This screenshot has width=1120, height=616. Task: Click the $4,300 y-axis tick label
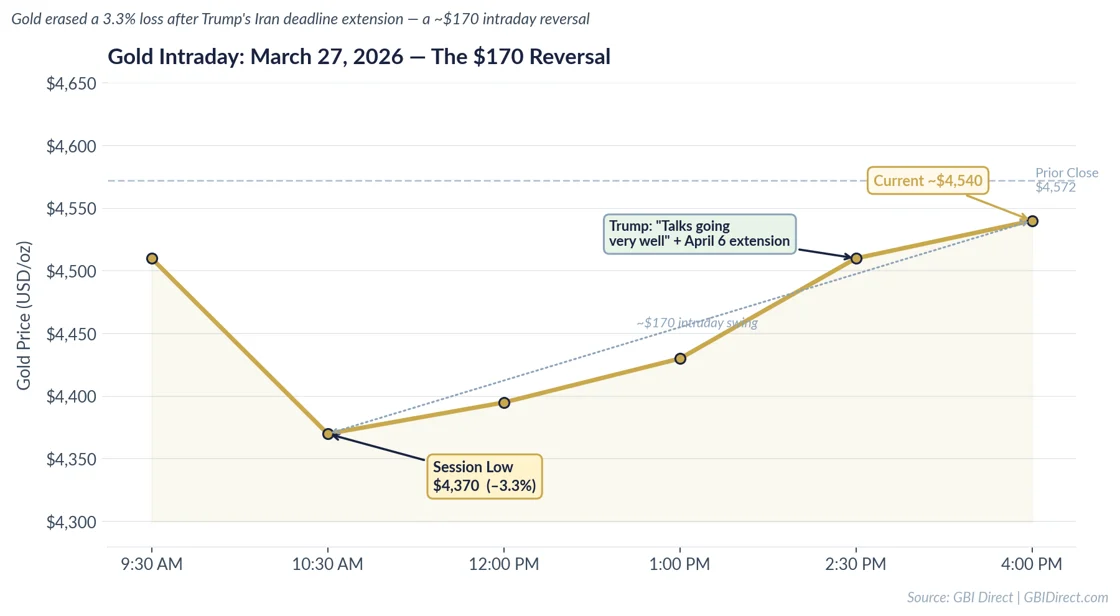pos(71,522)
